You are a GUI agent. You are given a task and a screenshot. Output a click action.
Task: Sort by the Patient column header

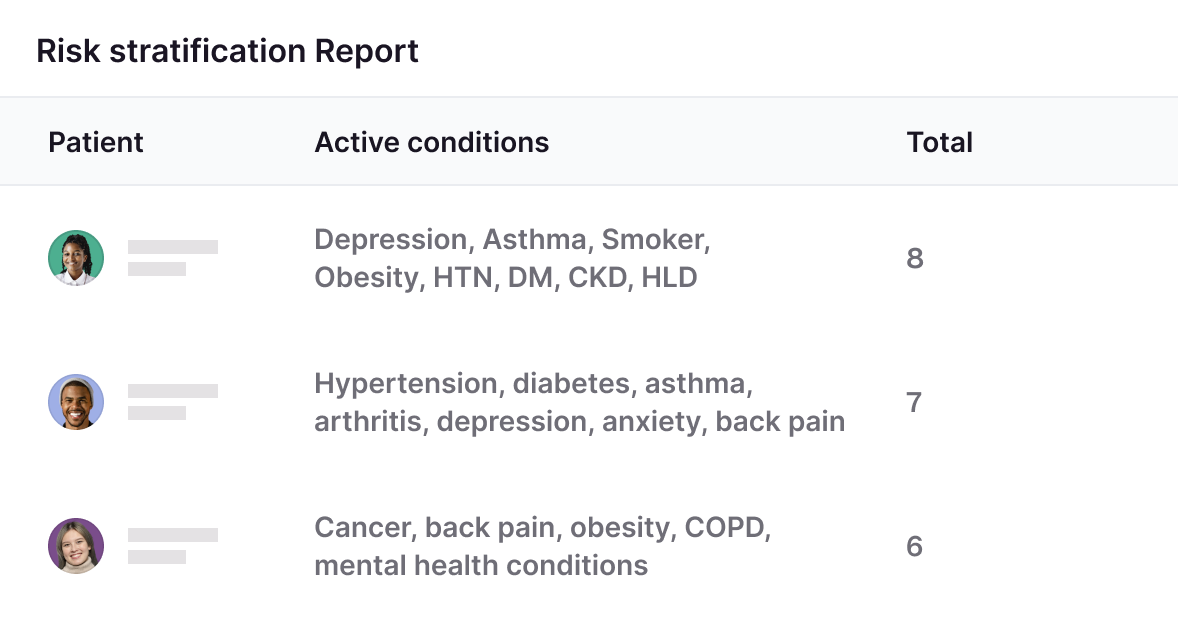coord(96,142)
